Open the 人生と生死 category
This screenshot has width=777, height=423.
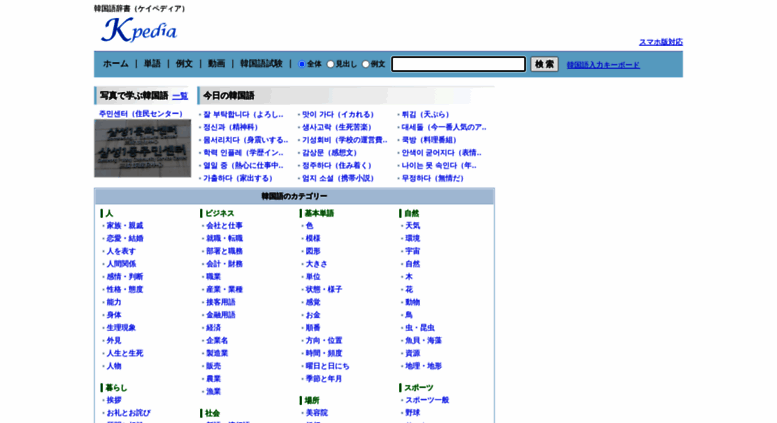125,354
